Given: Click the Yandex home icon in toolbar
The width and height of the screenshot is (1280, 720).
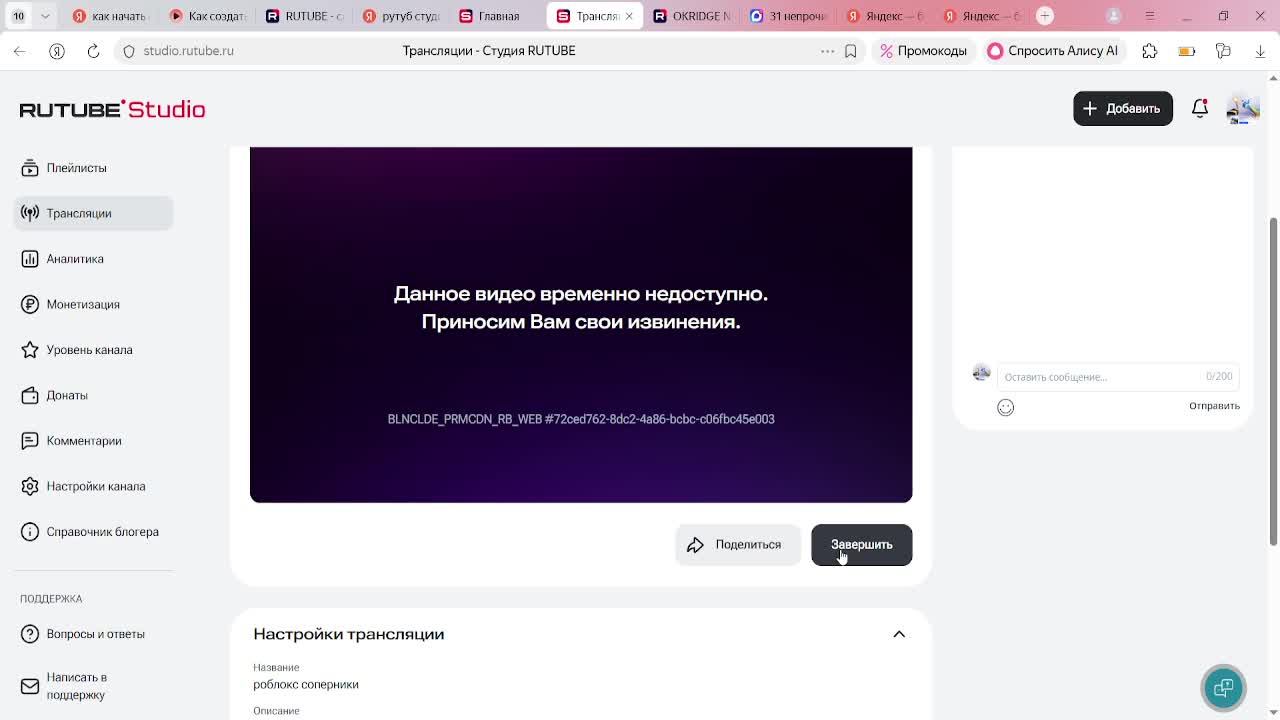Looking at the screenshot, I should coord(57,51).
